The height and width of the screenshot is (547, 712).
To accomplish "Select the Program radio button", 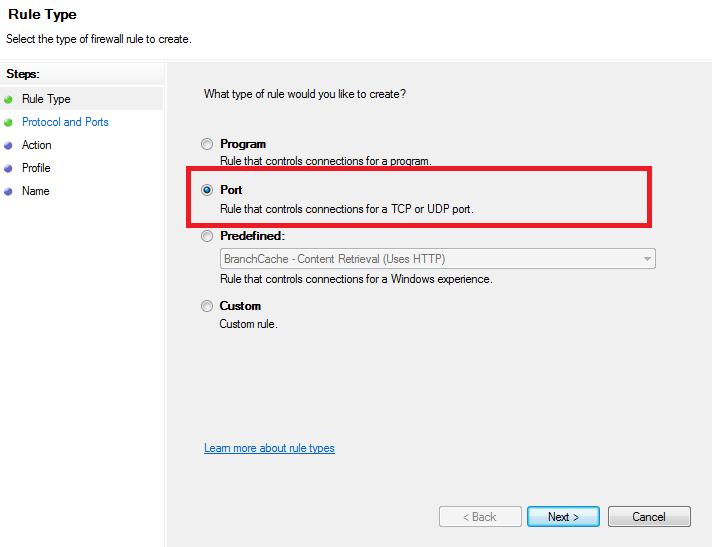I will [207, 144].
